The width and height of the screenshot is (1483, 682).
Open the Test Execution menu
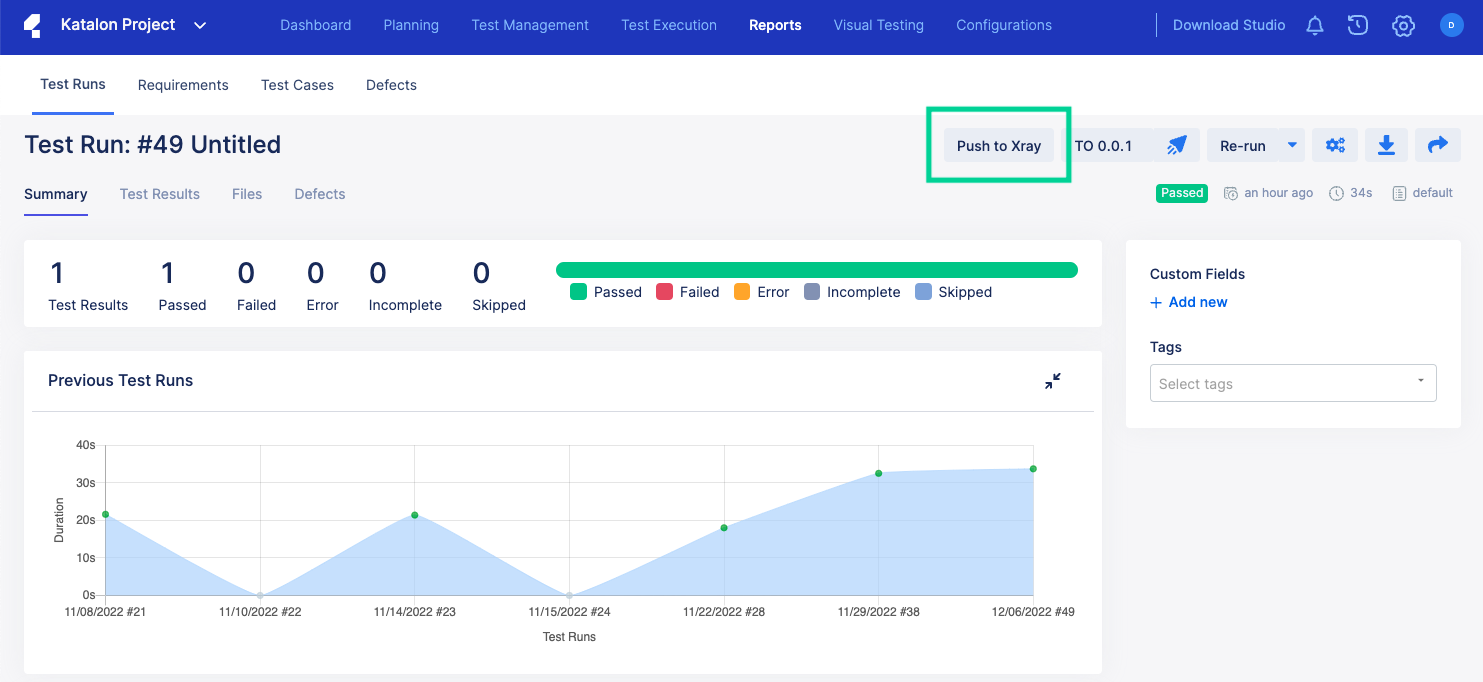coord(669,25)
